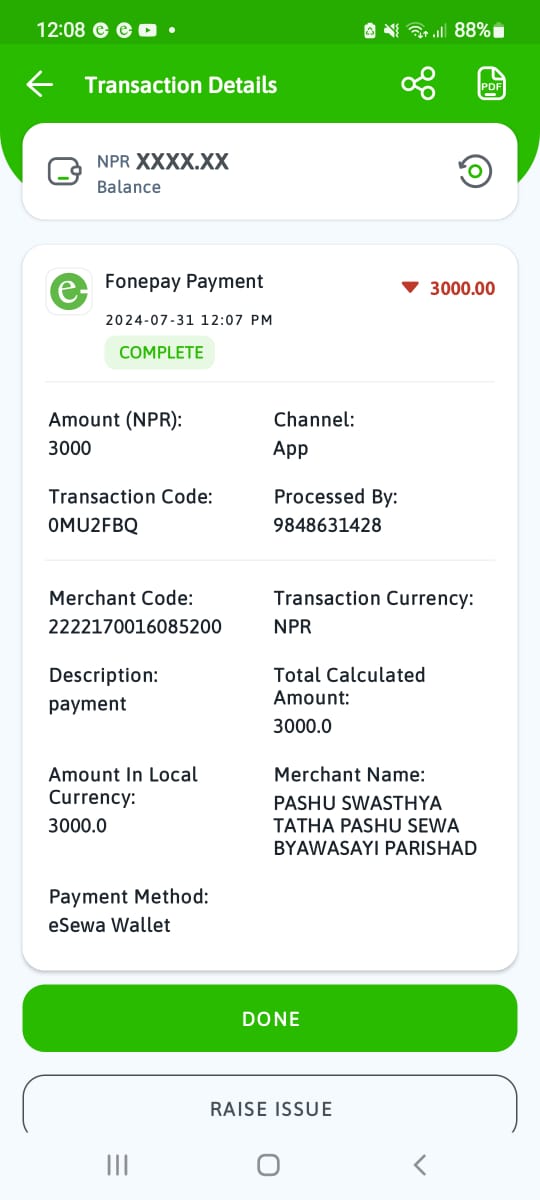
Task: Download the transaction receipt as PDF
Action: pos(490,84)
